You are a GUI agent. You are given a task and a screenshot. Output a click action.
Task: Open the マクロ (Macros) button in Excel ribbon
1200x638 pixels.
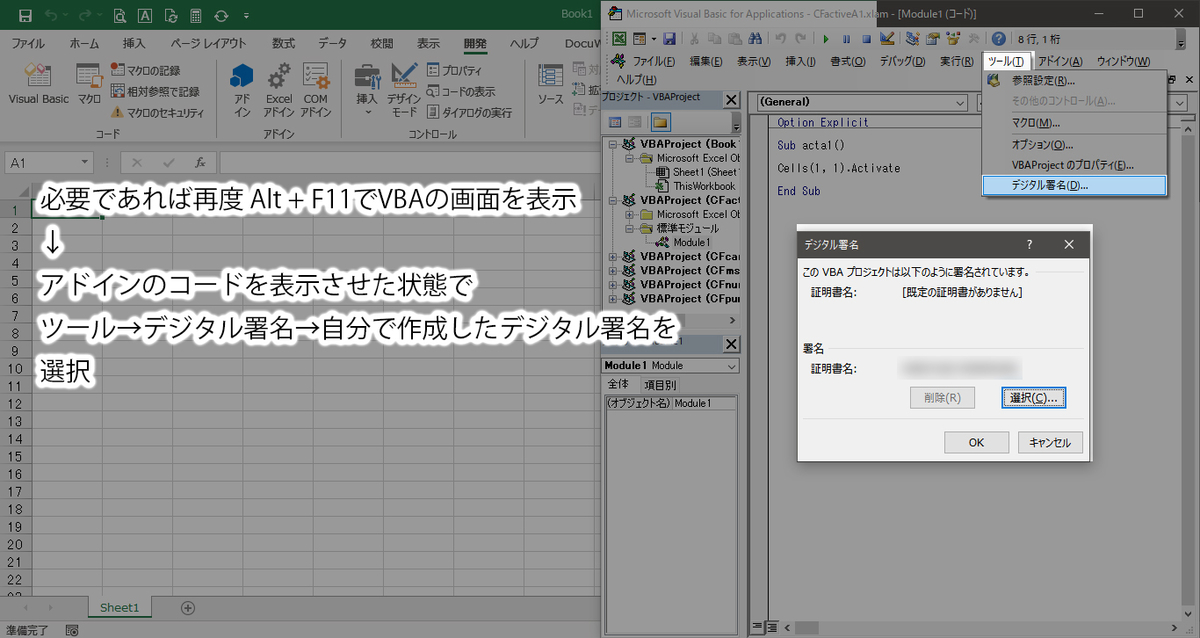tap(89, 85)
